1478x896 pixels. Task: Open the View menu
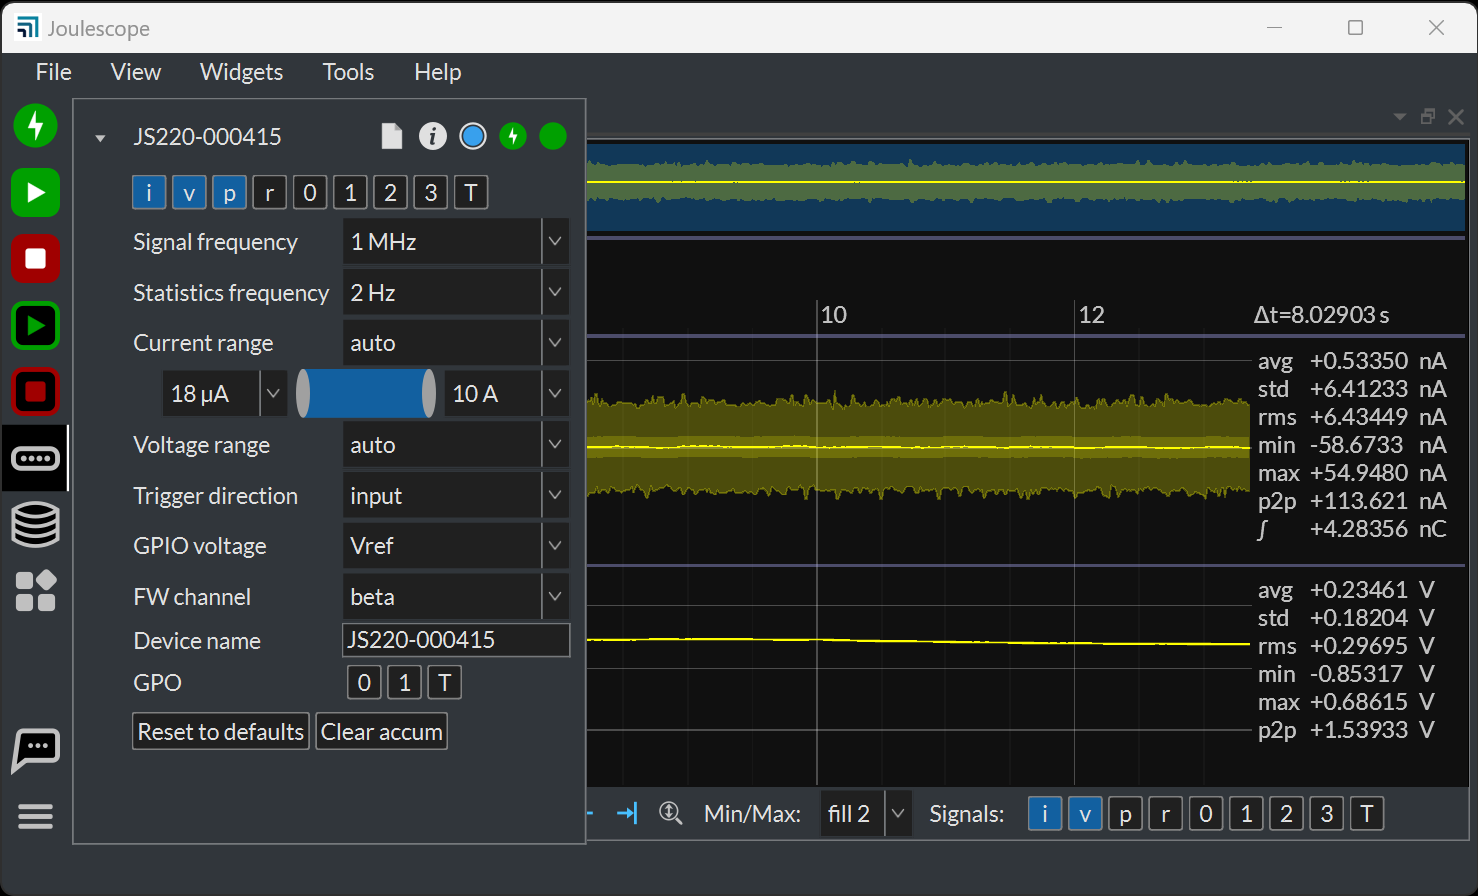tap(136, 72)
